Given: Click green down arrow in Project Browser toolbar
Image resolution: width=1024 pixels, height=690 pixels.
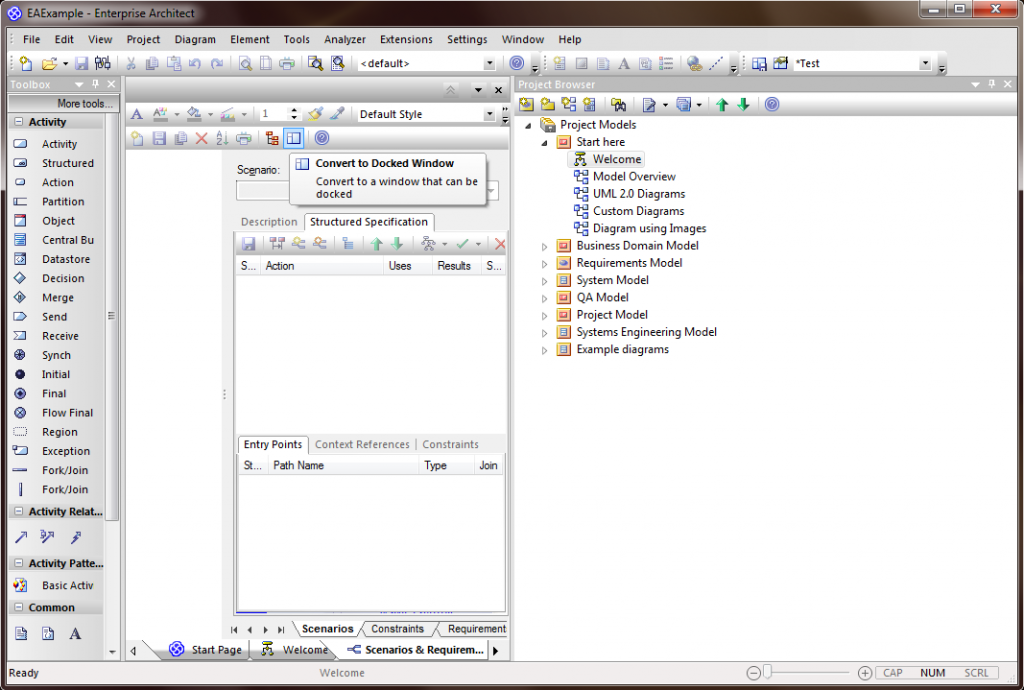Looking at the screenshot, I should [x=743, y=104].
